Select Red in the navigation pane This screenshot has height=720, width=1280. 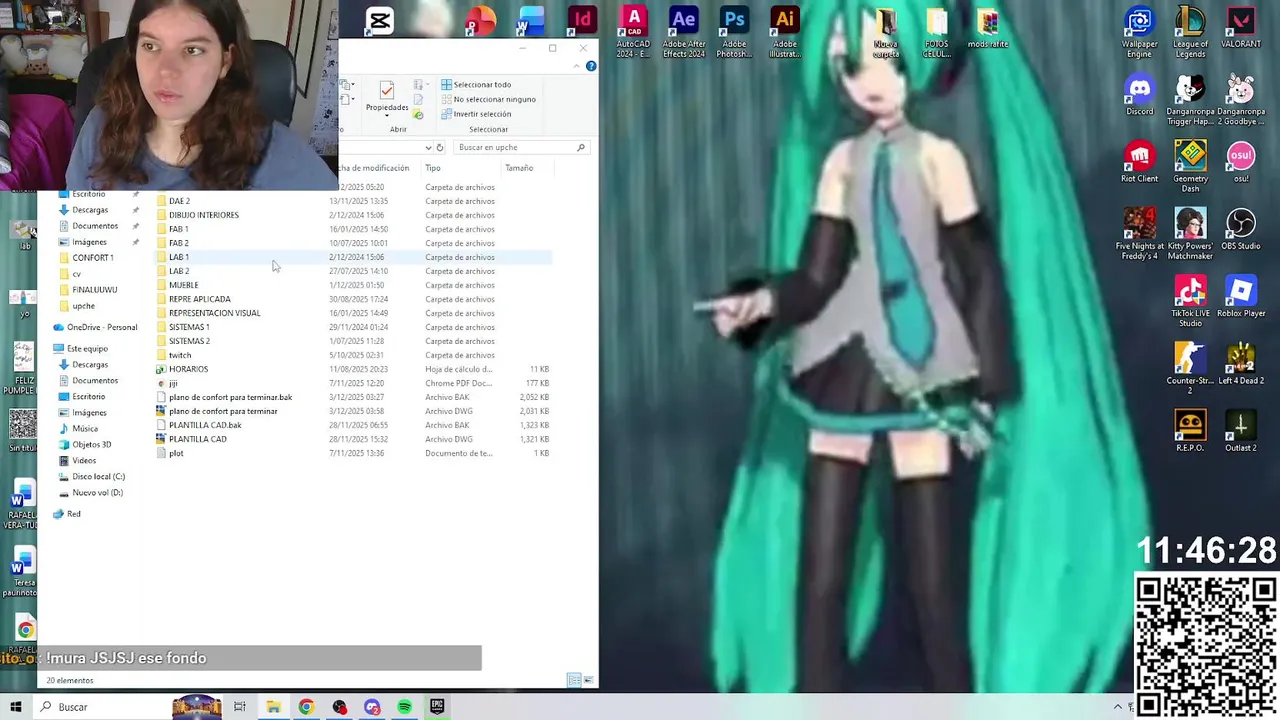click(66, 514)
